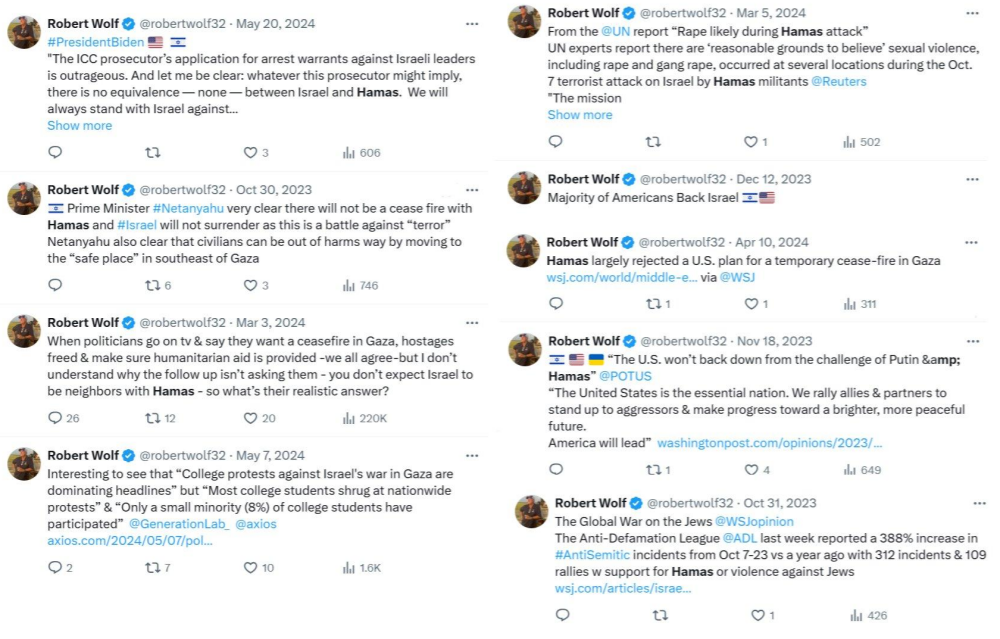View analytics for the May 7, 2024 tweet
The height and width of the screenshot is (639, 1000).
click(350, 568)
